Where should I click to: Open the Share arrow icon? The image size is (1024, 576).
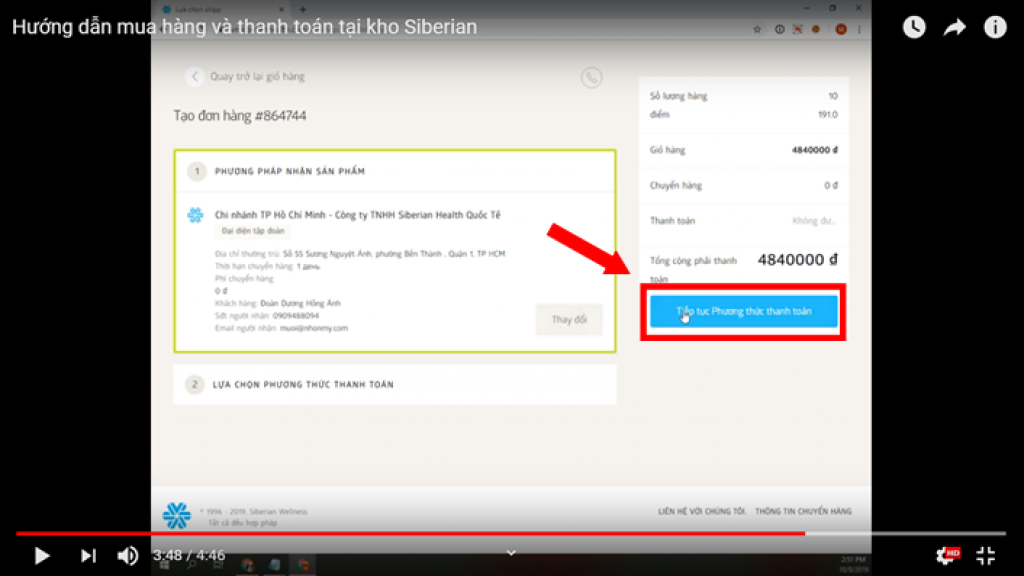pos(955,27)
